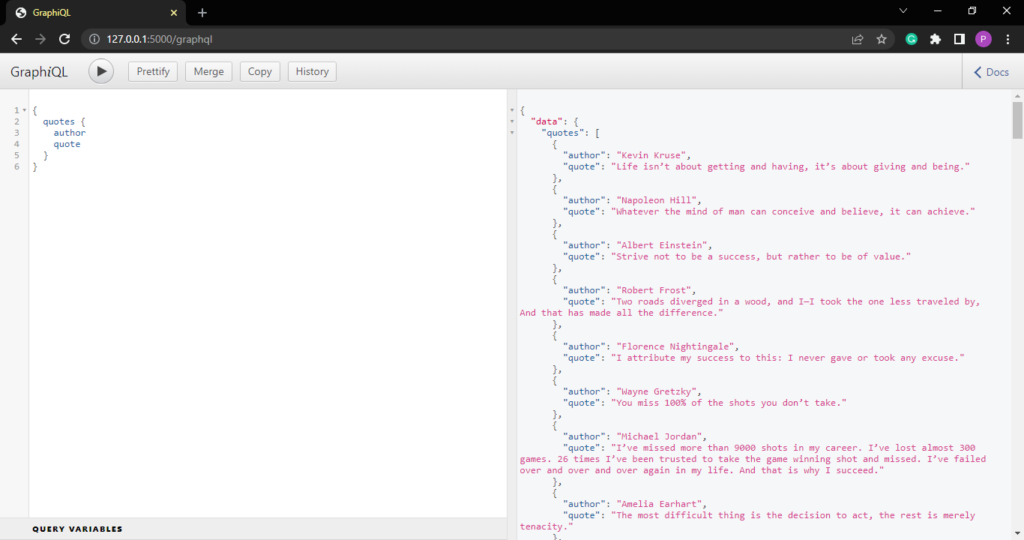This screenshot has width=1024, height=540.
Task: Click the "Albert Einstein" author value
Action: coord(662,246)
